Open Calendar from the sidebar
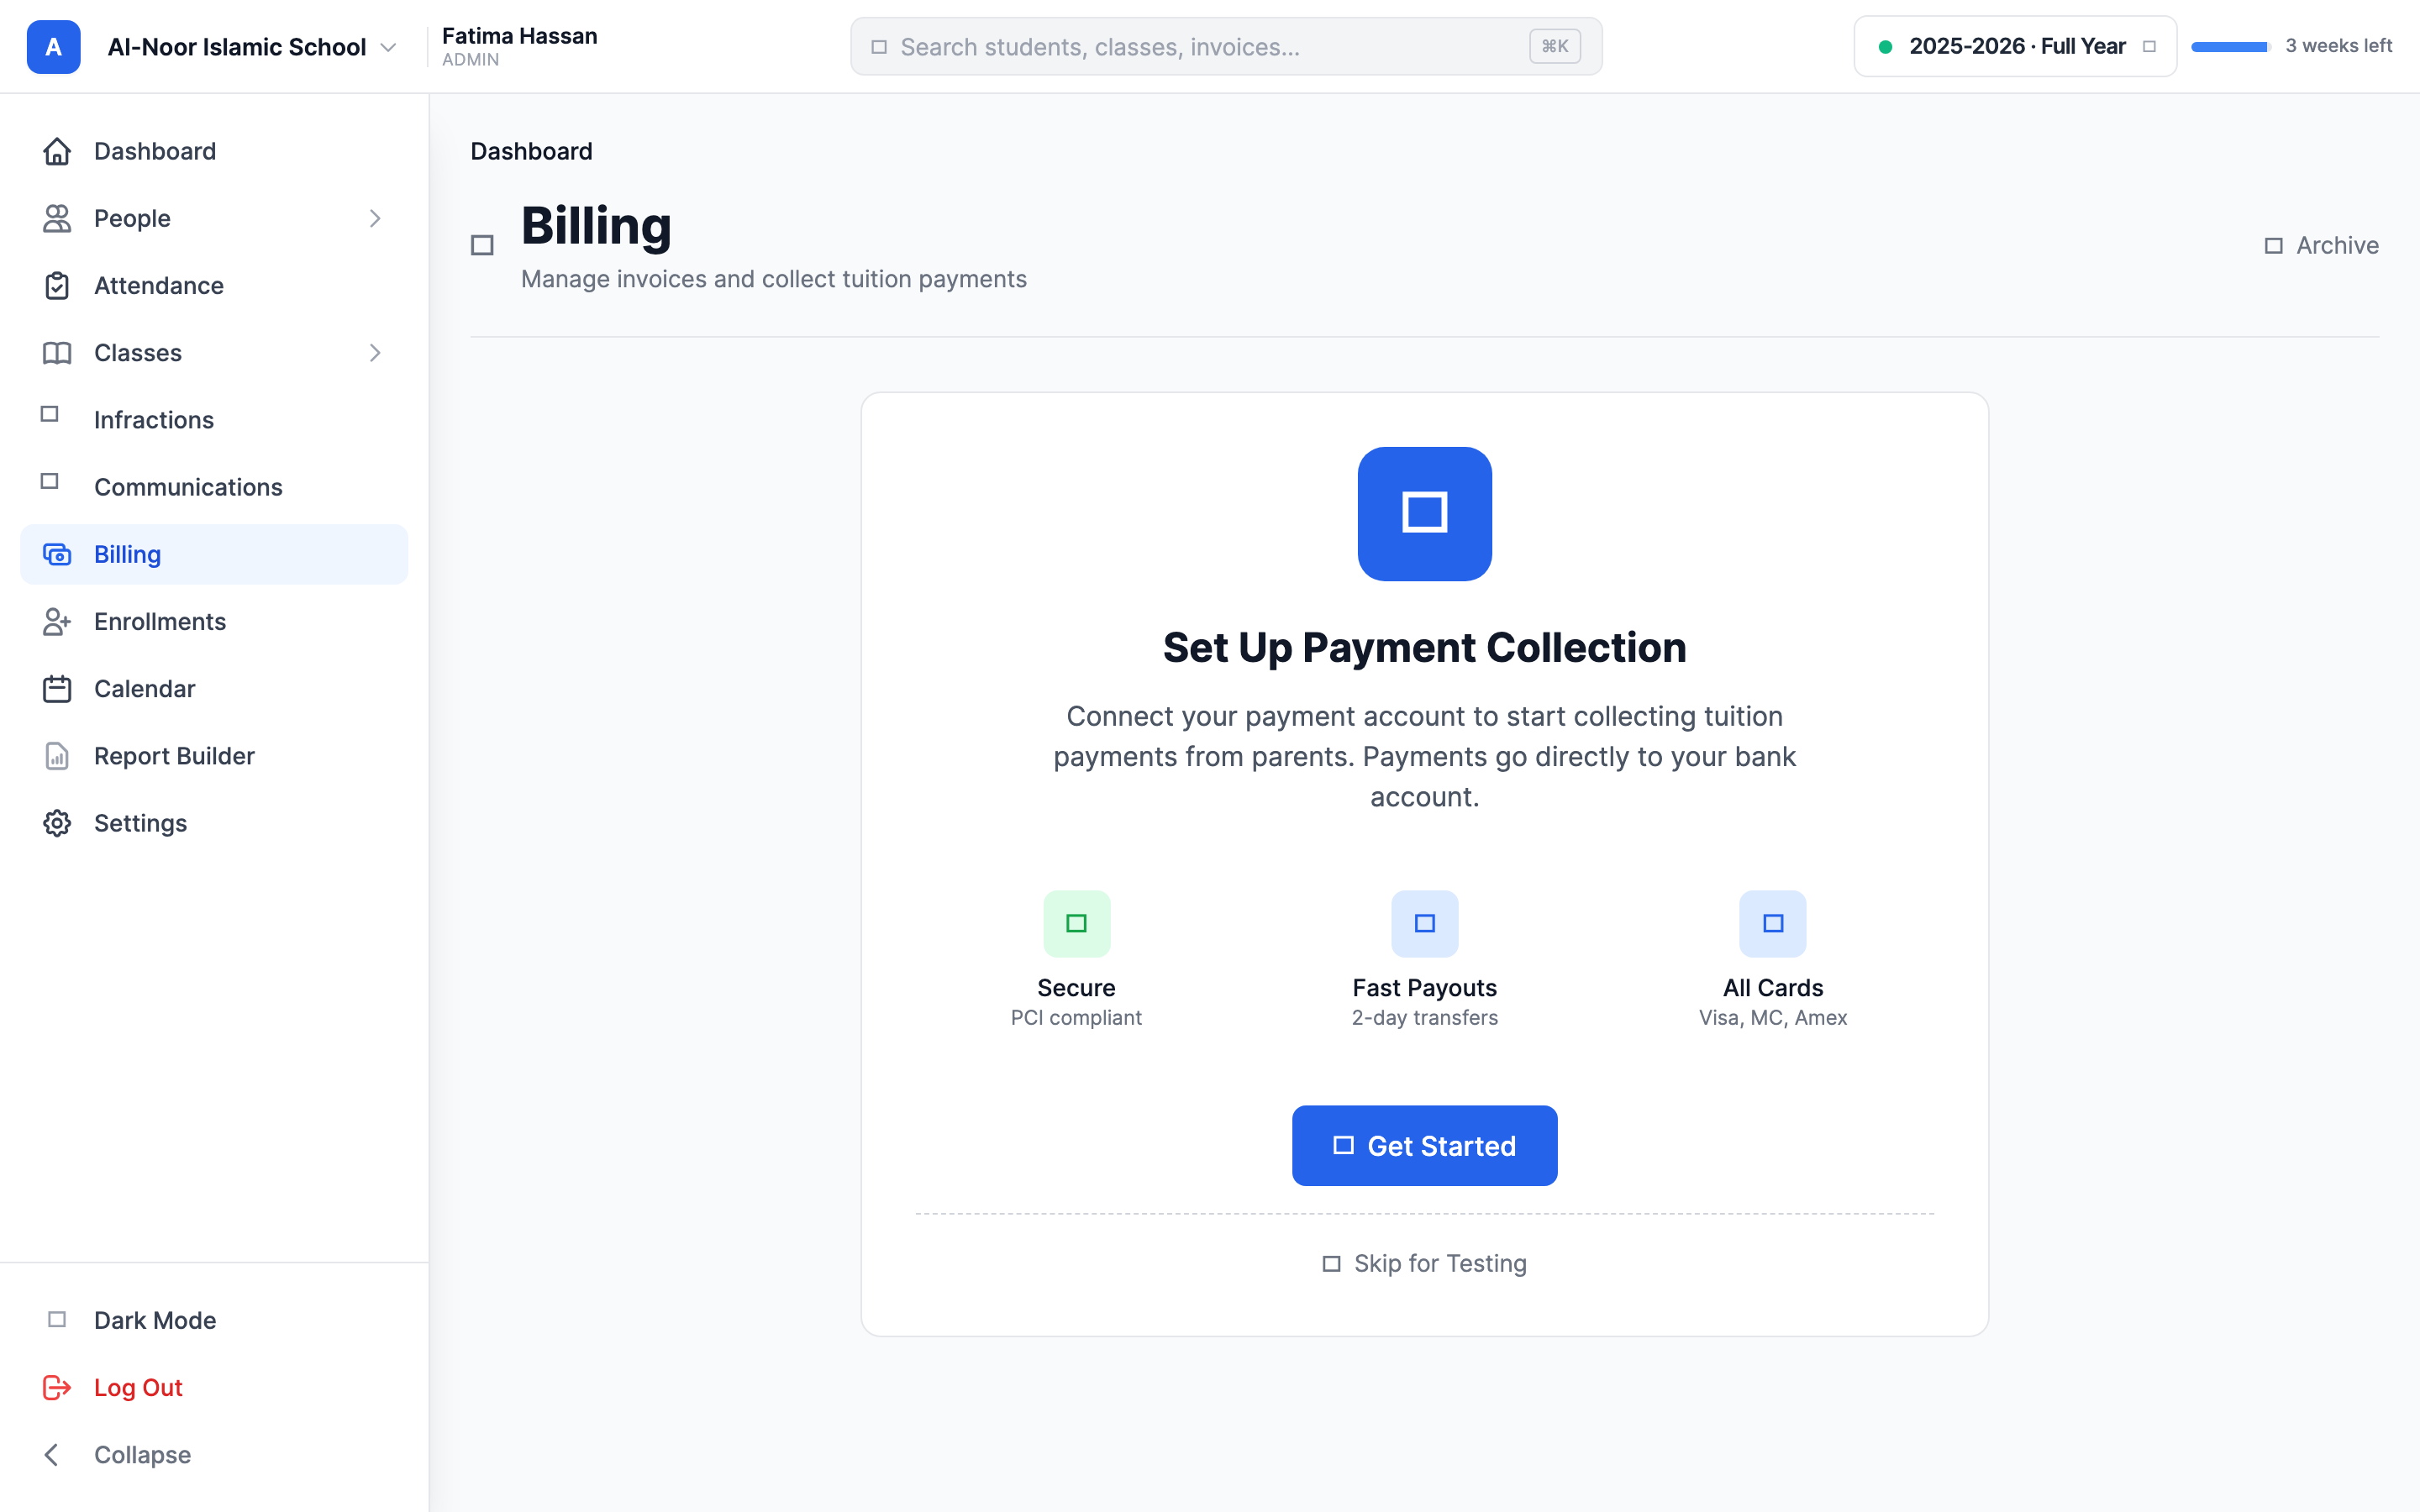2420x1512 pixels. 214,689
